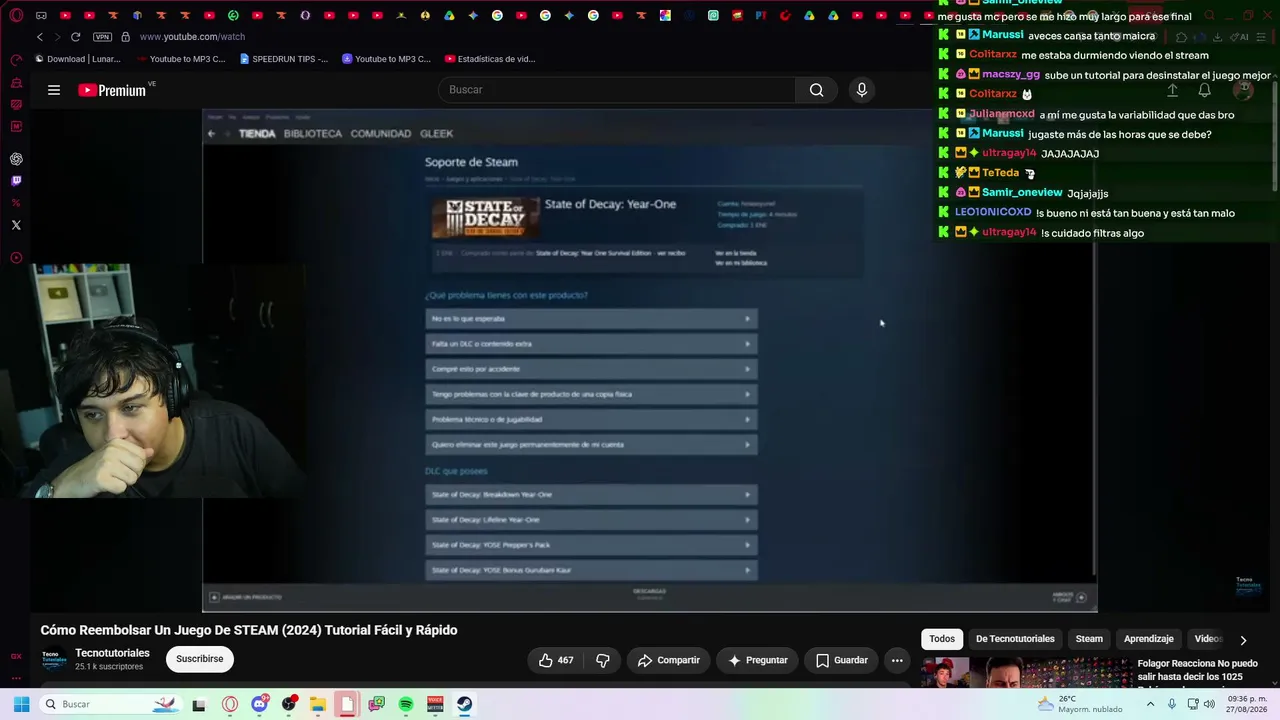View site security lock info

click(x=125, y=37)
